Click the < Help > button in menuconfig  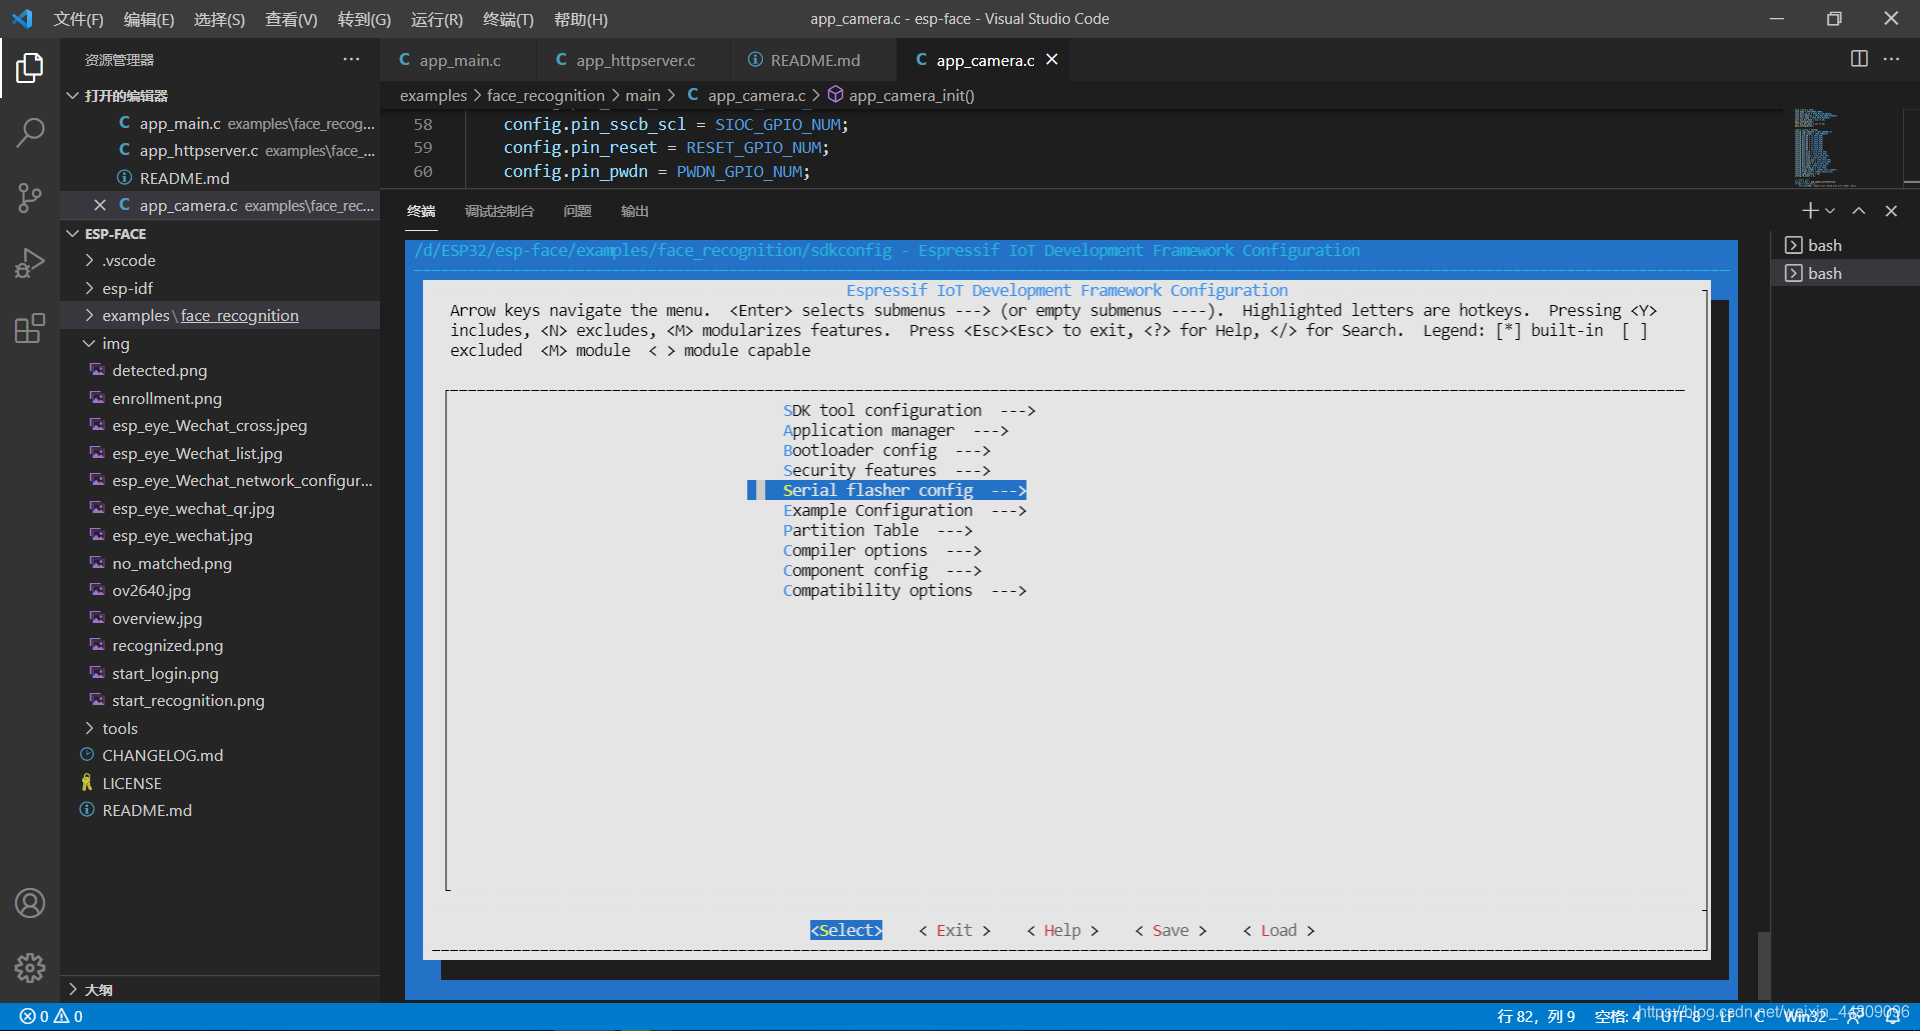[1063, 930]
